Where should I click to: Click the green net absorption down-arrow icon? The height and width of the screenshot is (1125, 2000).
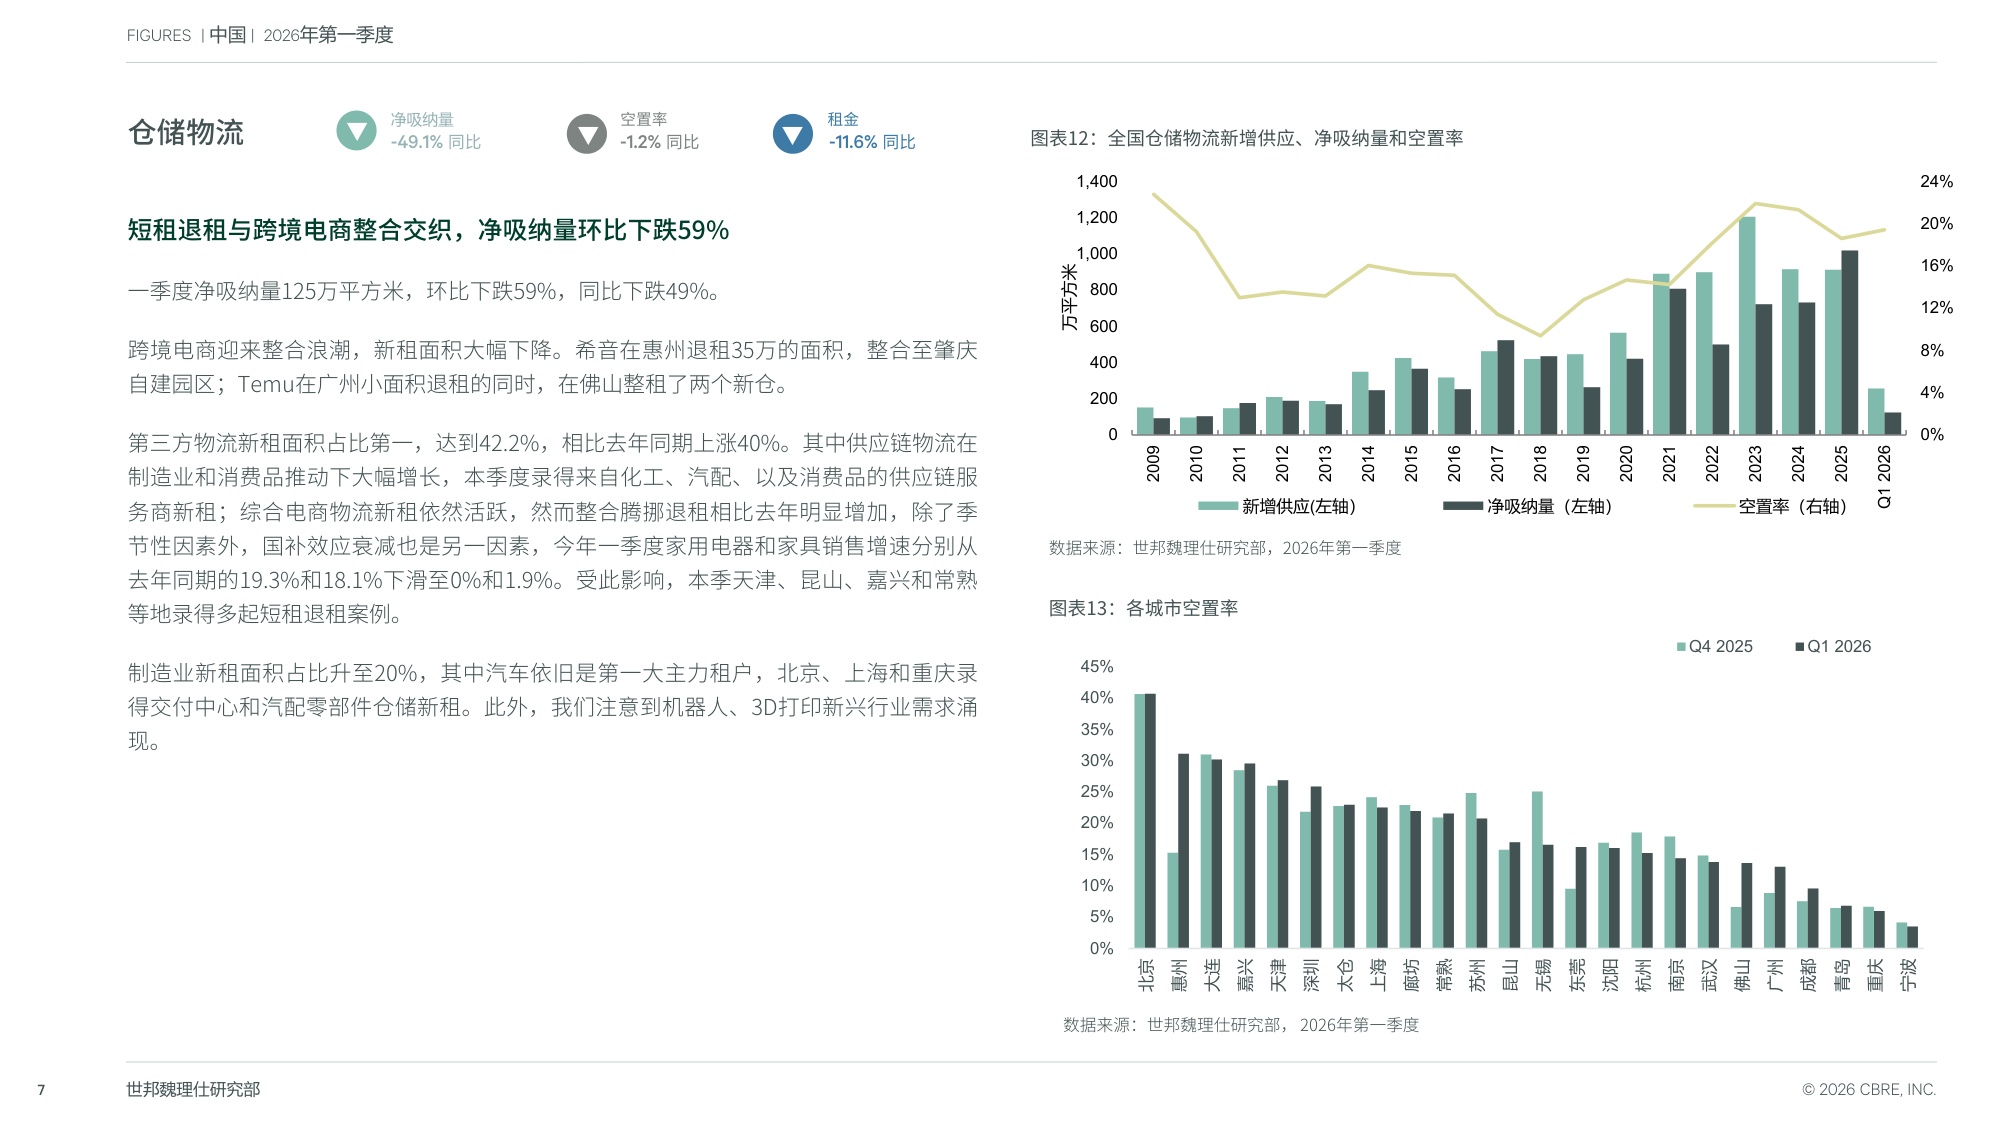coord(356,131)
